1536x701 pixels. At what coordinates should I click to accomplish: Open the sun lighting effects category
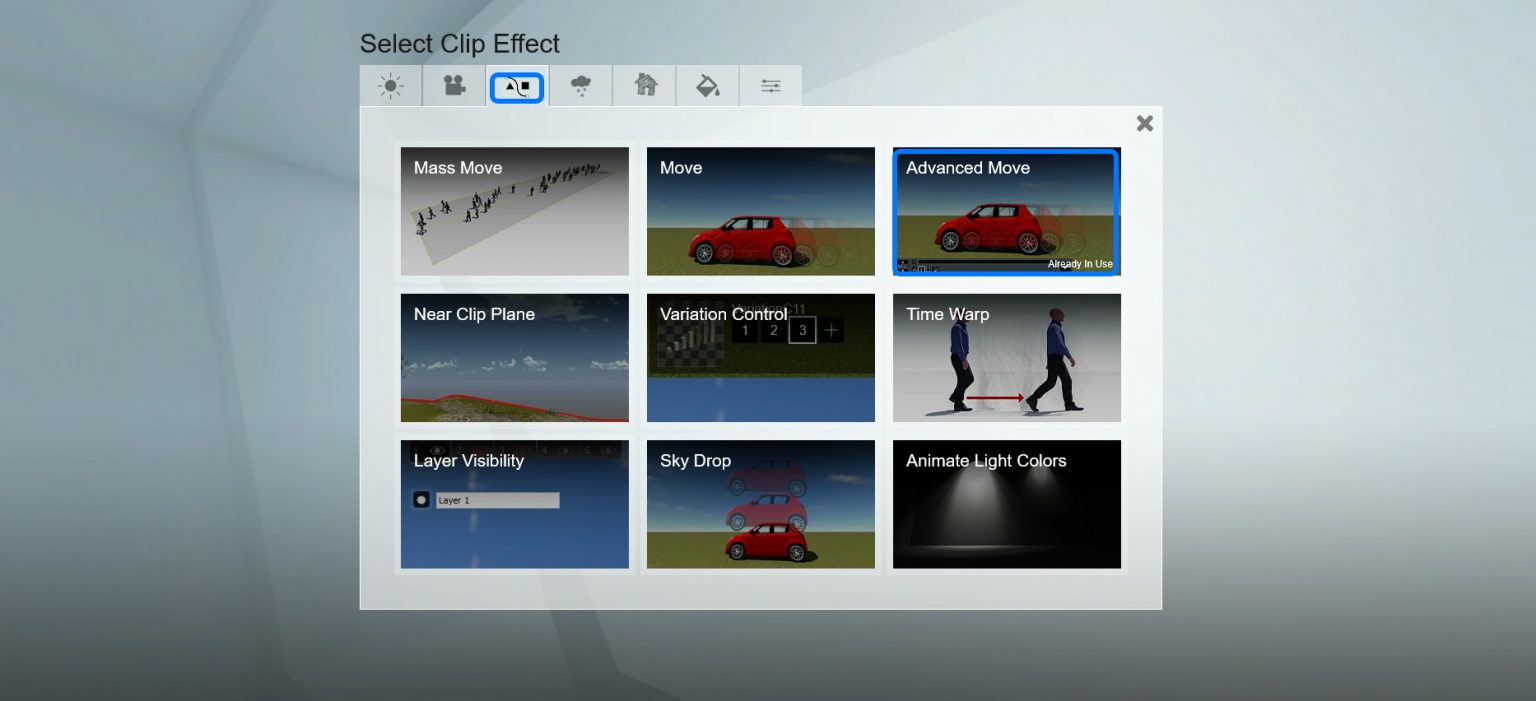point(390,86)
